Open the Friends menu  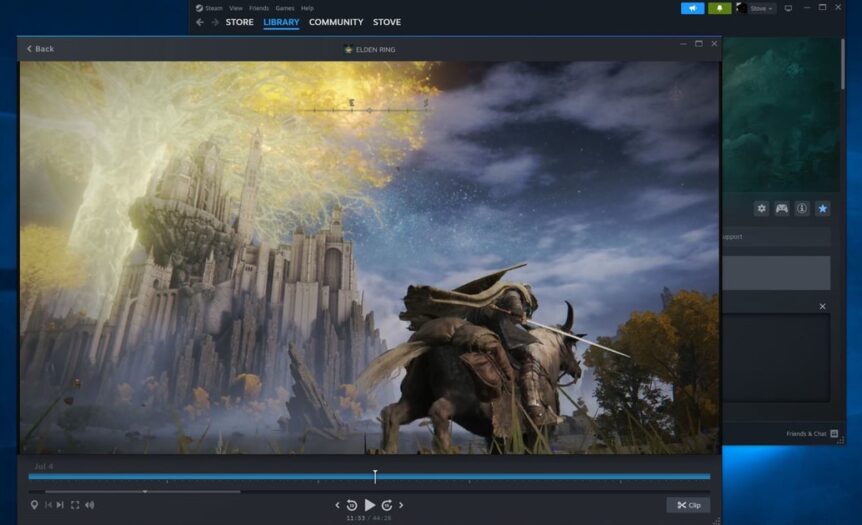(259, 8)
